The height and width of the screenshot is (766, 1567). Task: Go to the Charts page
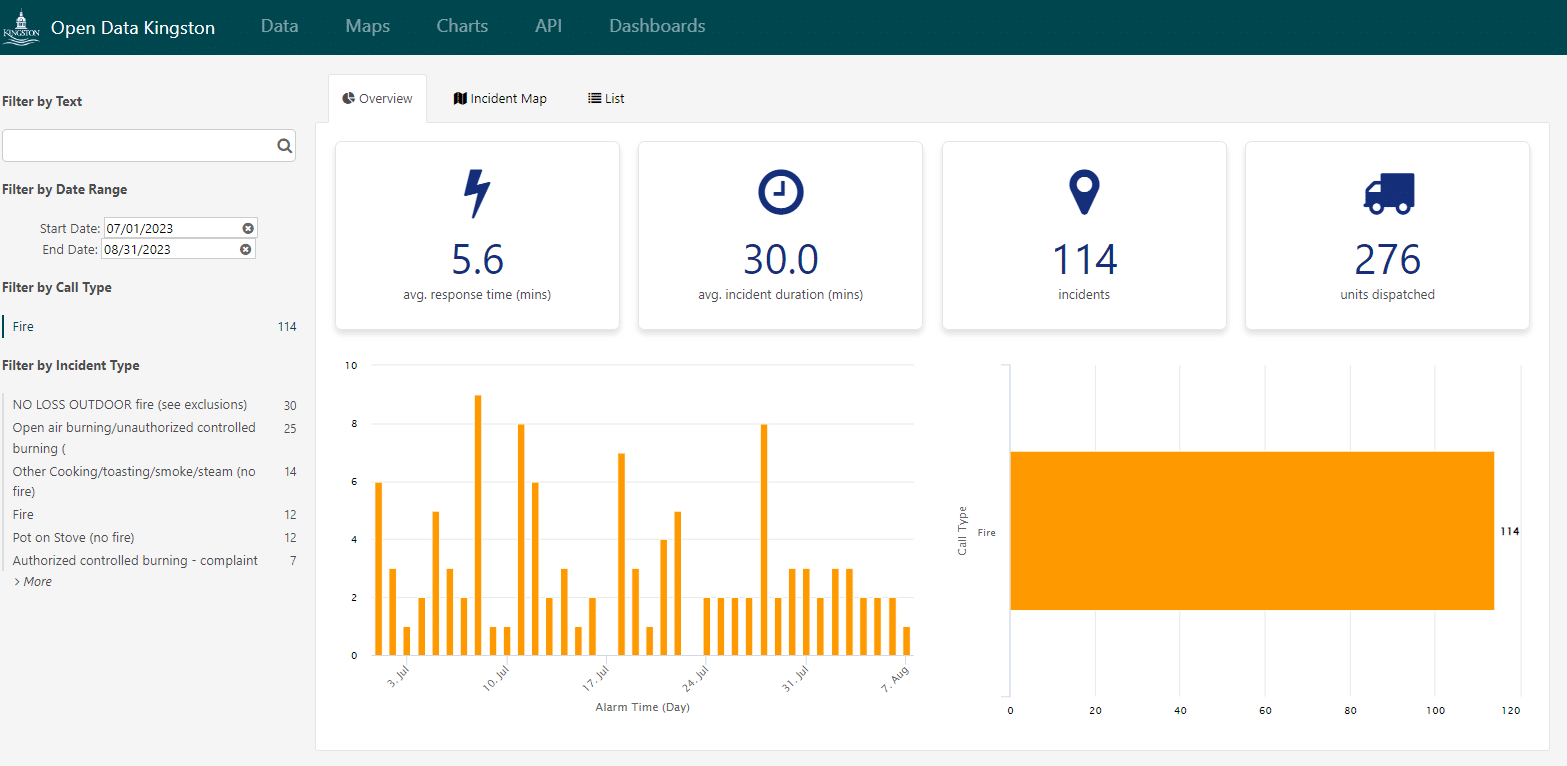point(462,27)
